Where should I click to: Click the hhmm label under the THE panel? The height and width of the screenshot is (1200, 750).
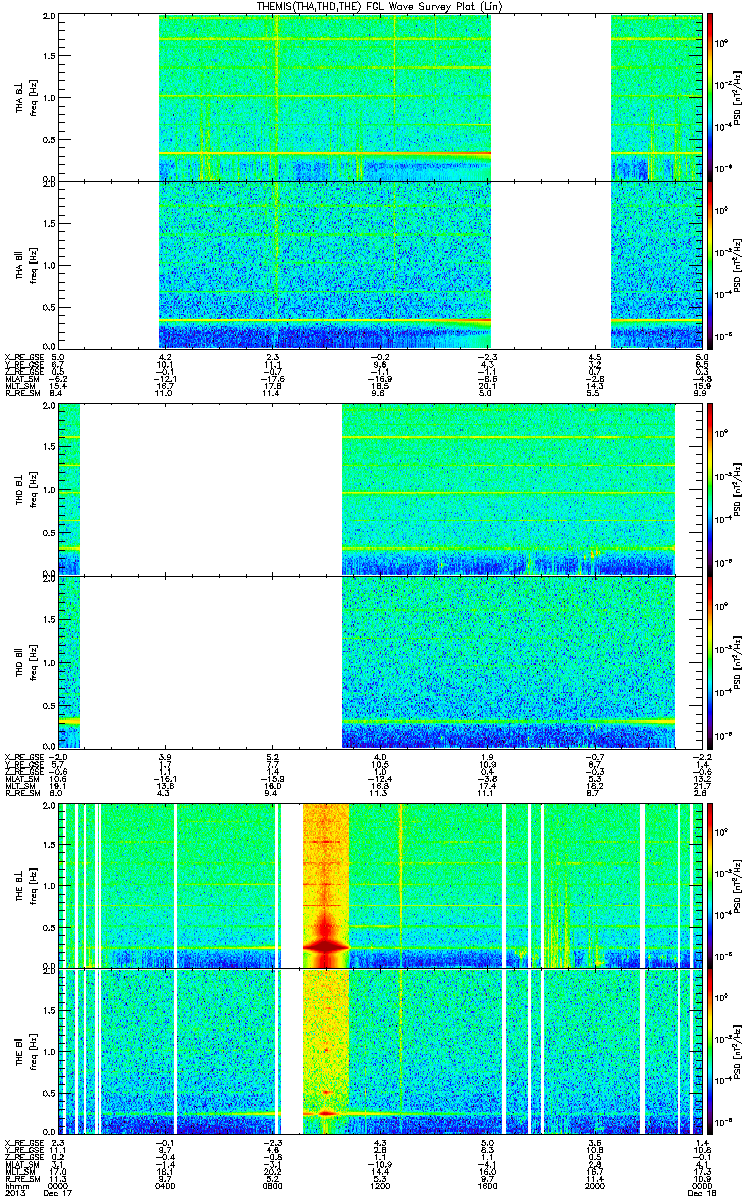point(16,1185)
